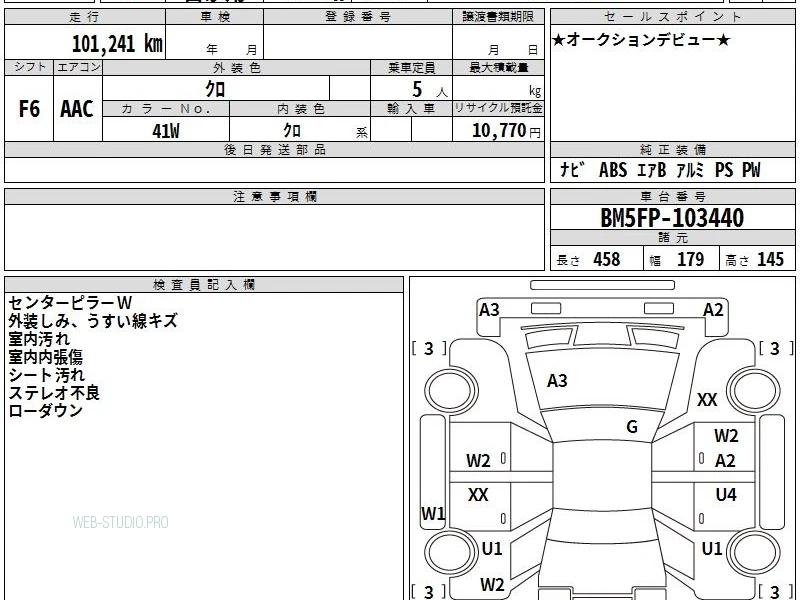
Task: Select the inspector note ステレオ不良
Action: (54, 393)
